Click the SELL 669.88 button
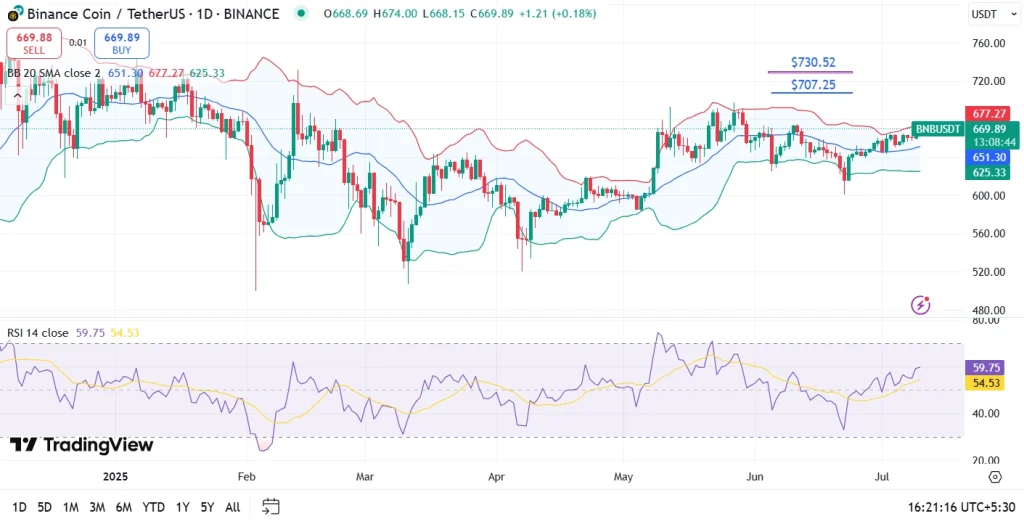 click(34, 43)
